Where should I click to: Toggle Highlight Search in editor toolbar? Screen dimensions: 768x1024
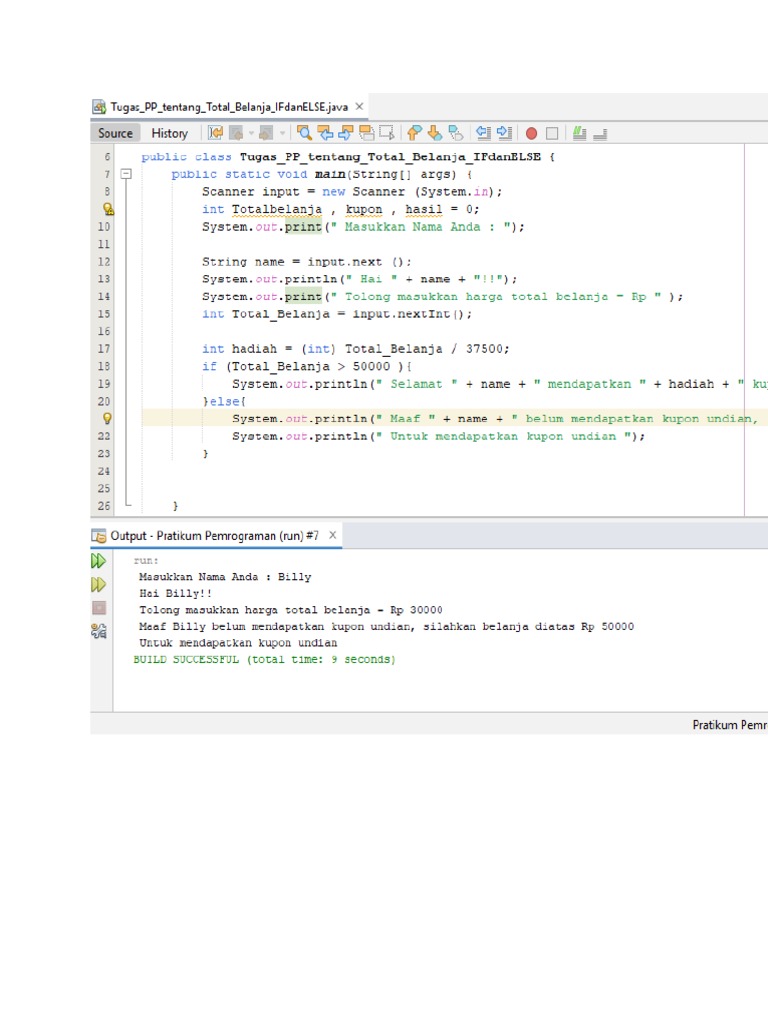click(x=366, y=133)
